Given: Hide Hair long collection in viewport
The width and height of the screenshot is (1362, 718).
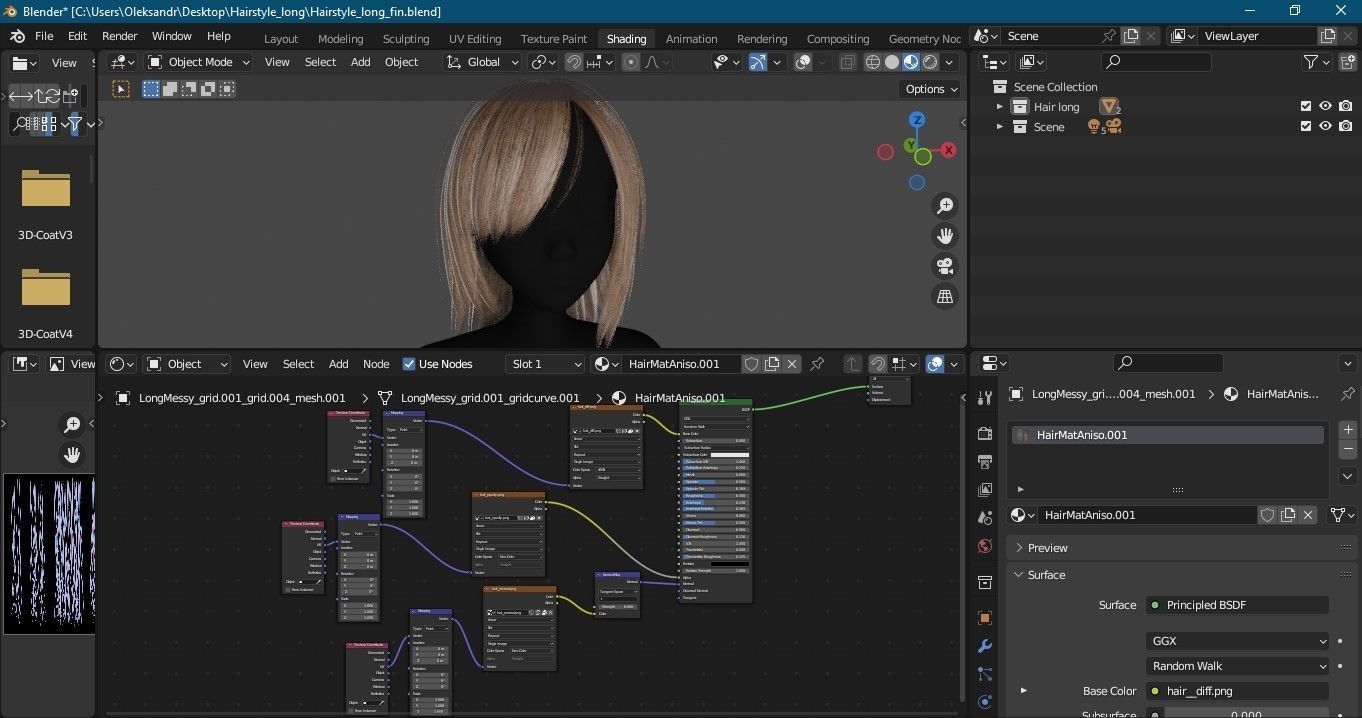Looking at the screenshot, I should (x=1325, y=107).
